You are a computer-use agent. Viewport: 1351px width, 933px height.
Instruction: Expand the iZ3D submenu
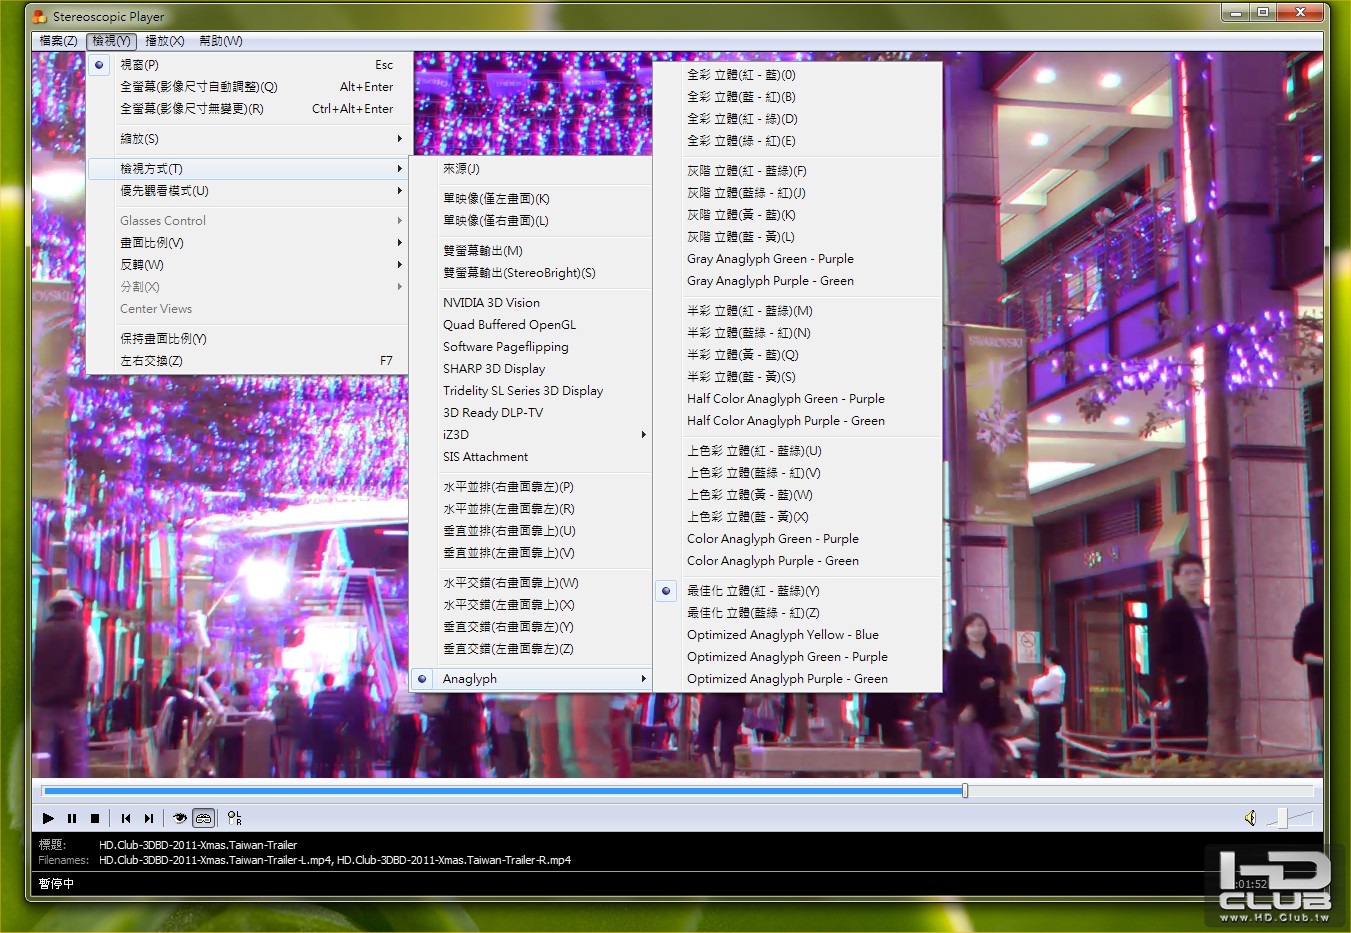531,435
